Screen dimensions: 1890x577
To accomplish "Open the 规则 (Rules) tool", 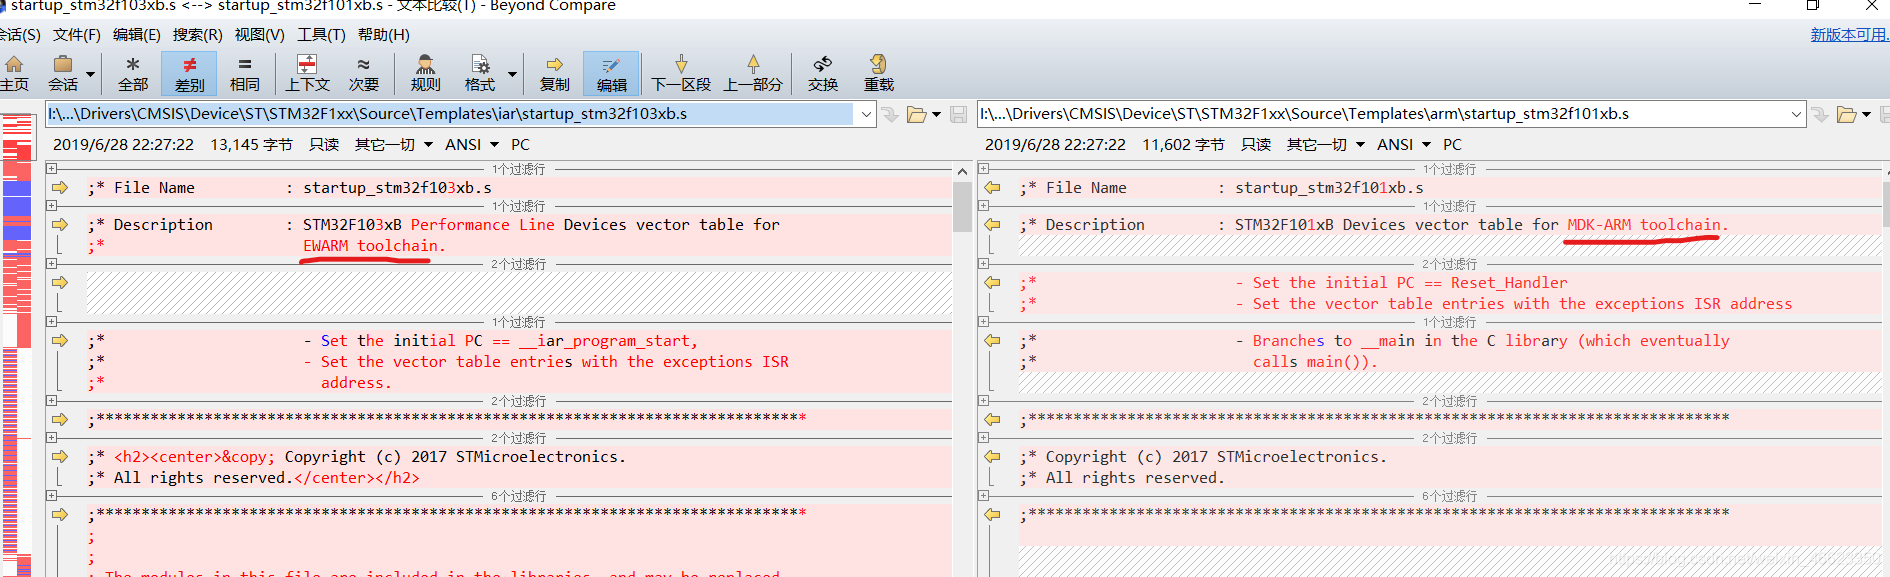I will point(425,73).
